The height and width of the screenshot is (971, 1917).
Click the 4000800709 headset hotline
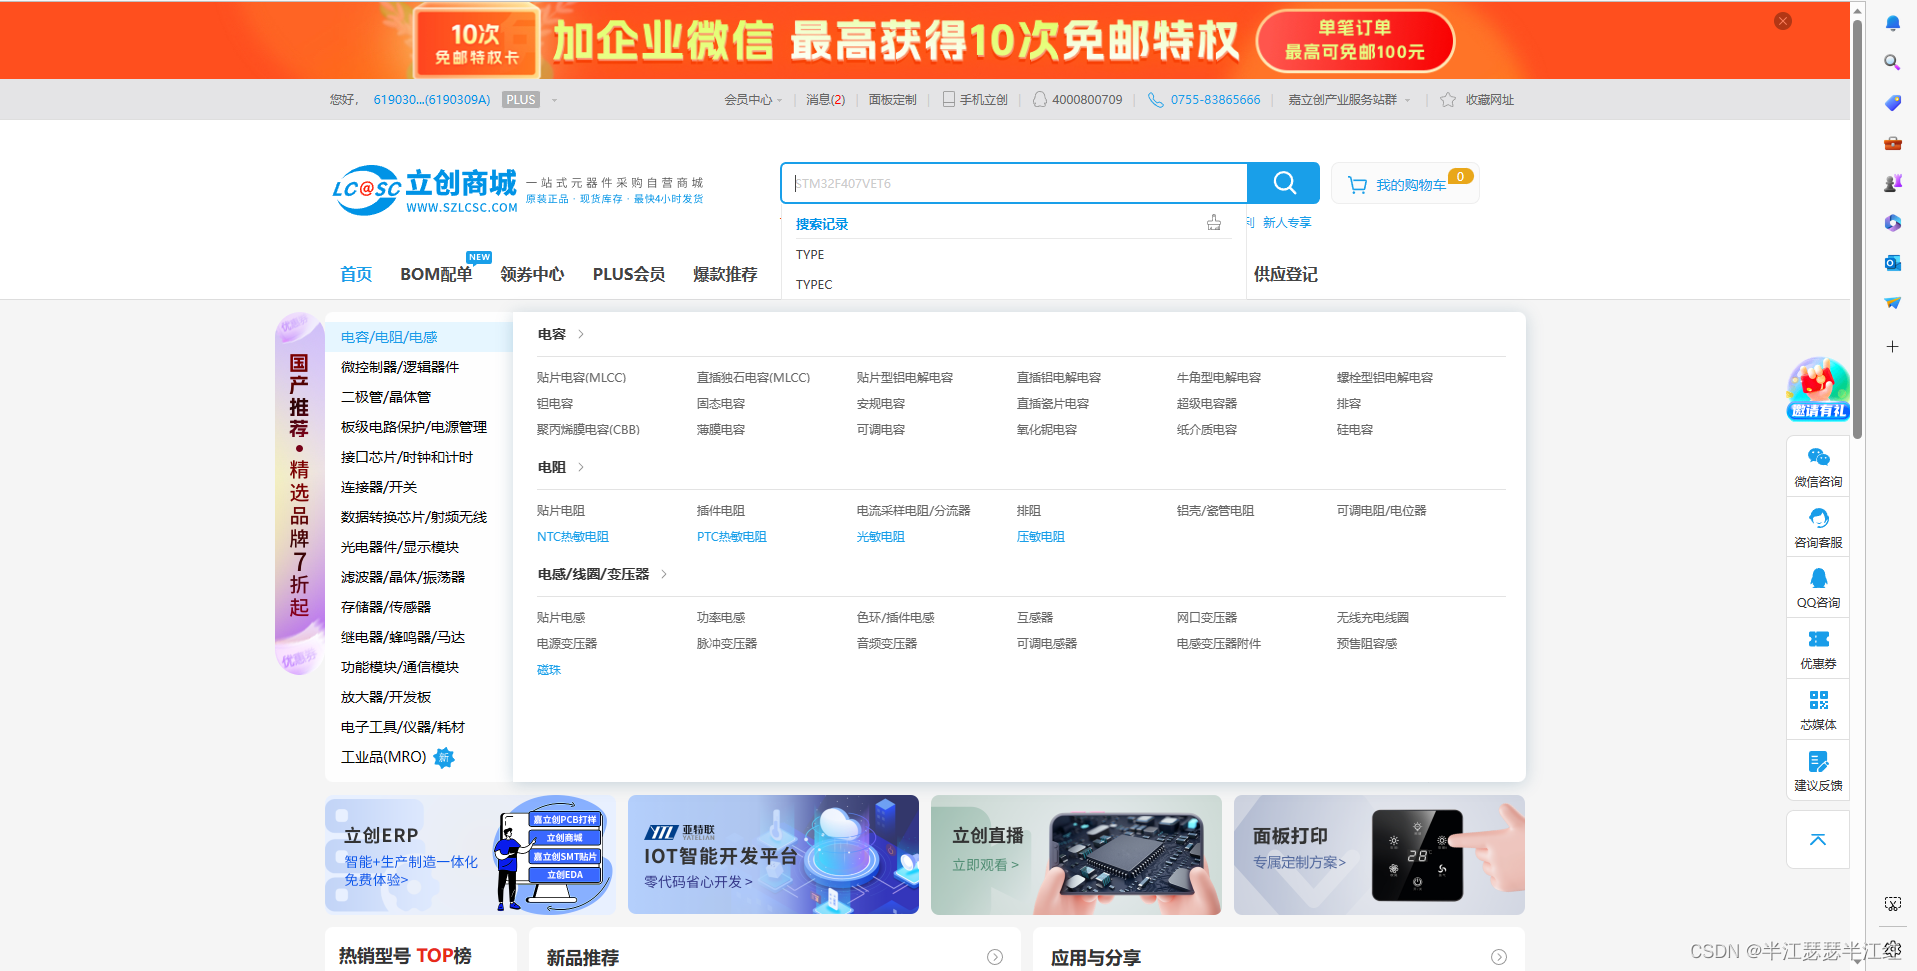point(1077,100)
